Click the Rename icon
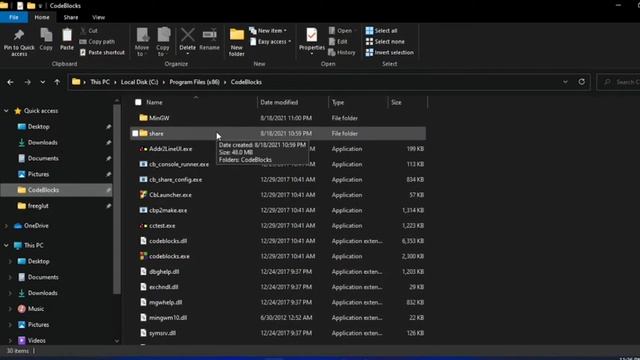 pos(209,35)
